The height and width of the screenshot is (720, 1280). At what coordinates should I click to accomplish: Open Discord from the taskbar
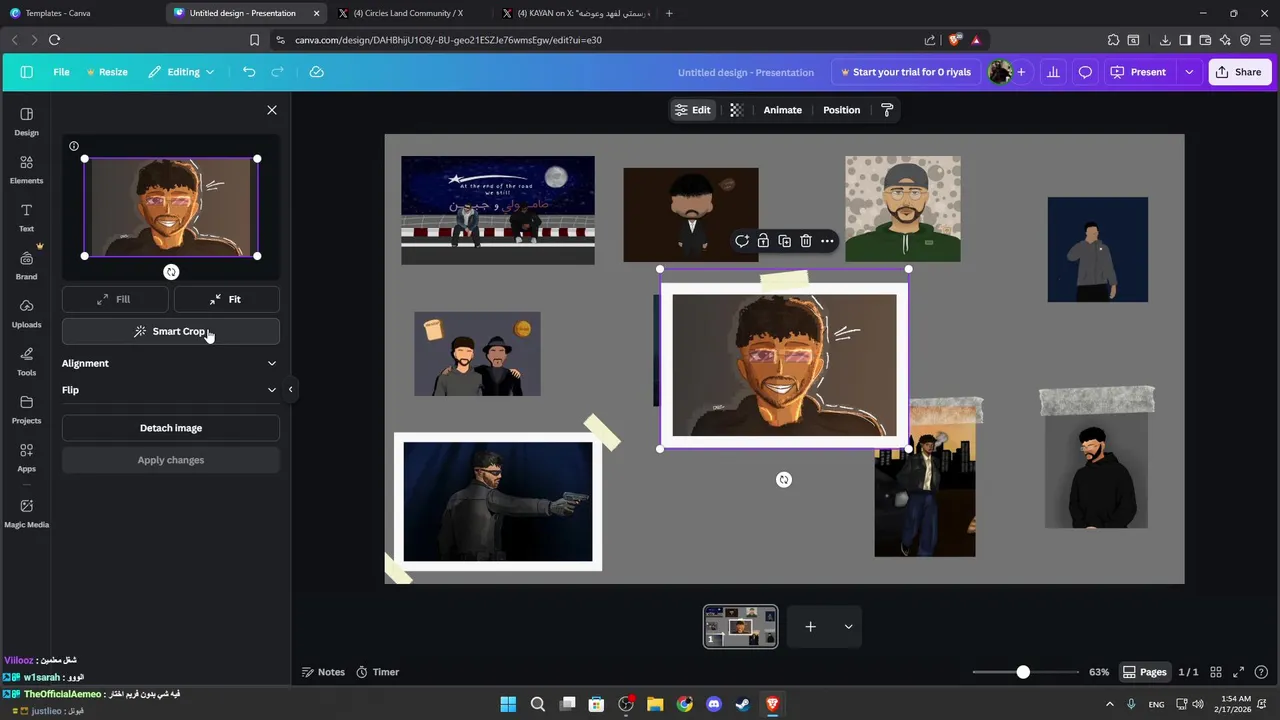713,704
